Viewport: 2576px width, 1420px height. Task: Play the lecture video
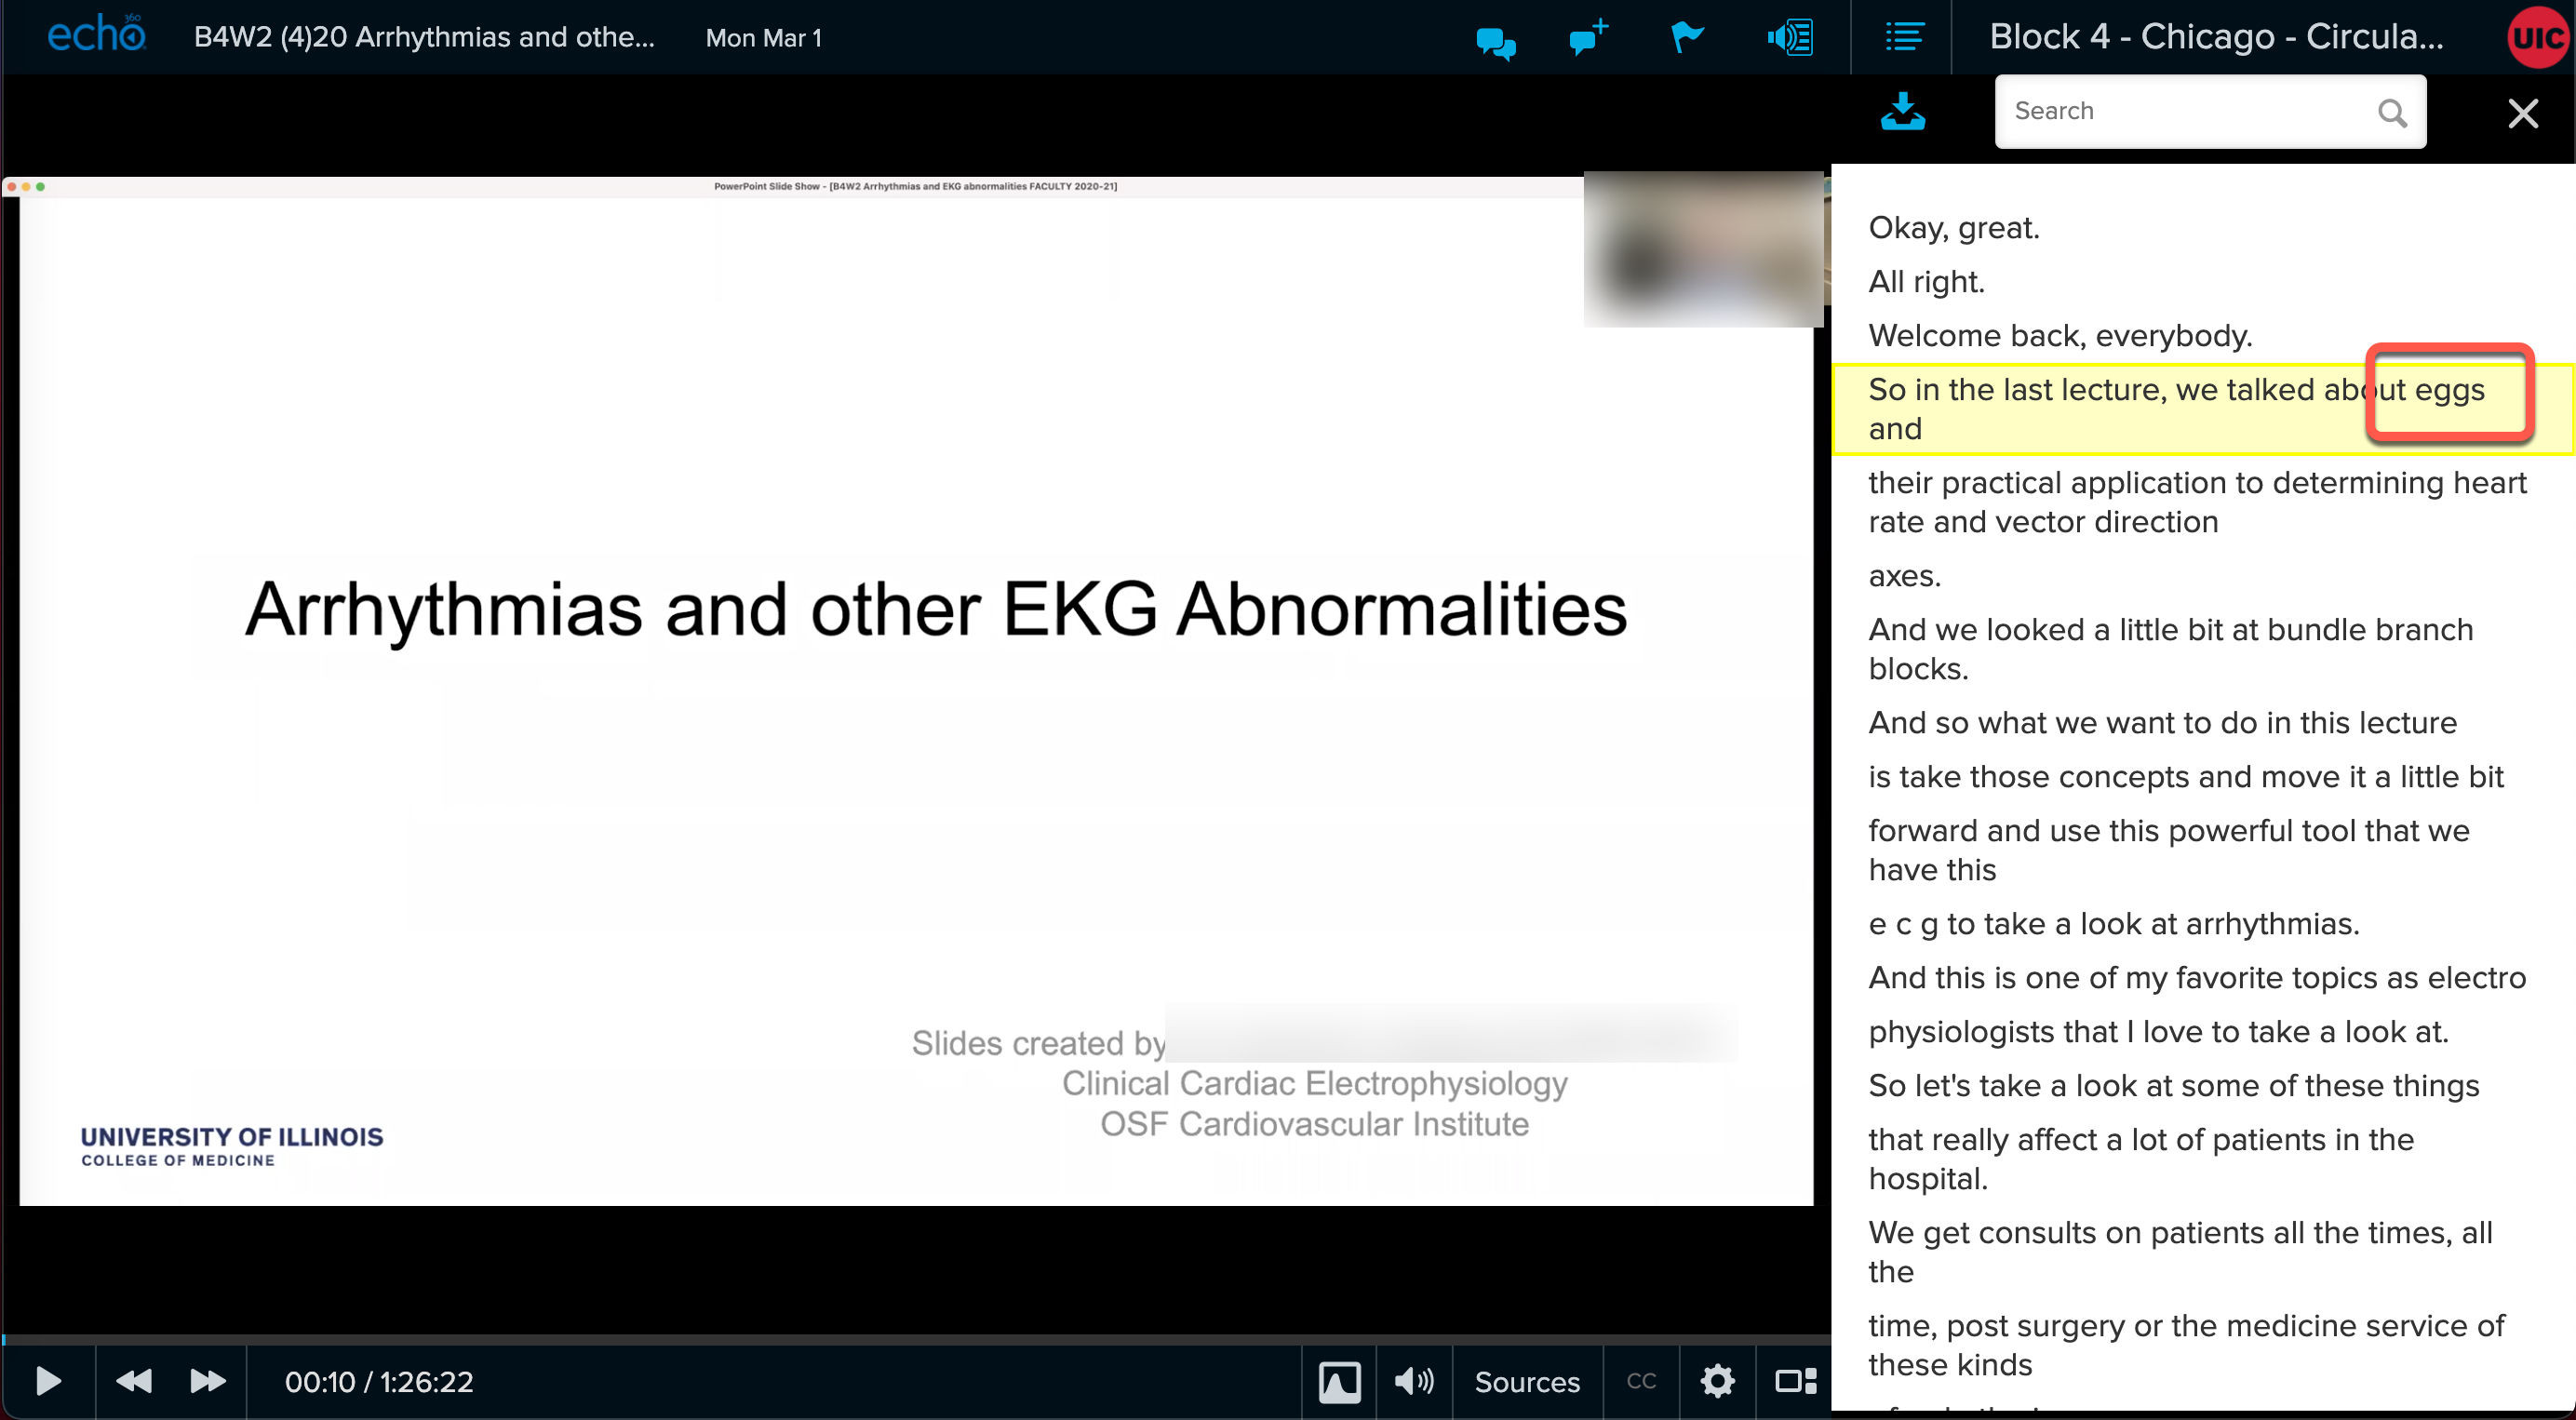pyautogui.click(x=48, y=1381)
